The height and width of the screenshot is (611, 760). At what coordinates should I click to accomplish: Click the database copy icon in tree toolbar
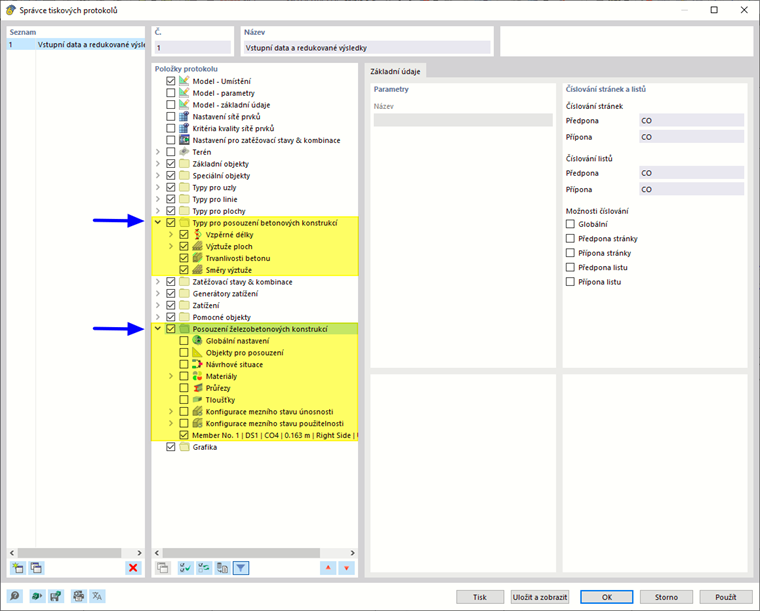[x=222, y=568]
